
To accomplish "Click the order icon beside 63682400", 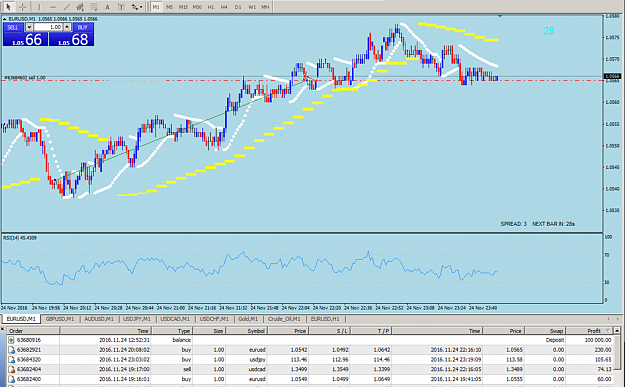I will (11, 379).
